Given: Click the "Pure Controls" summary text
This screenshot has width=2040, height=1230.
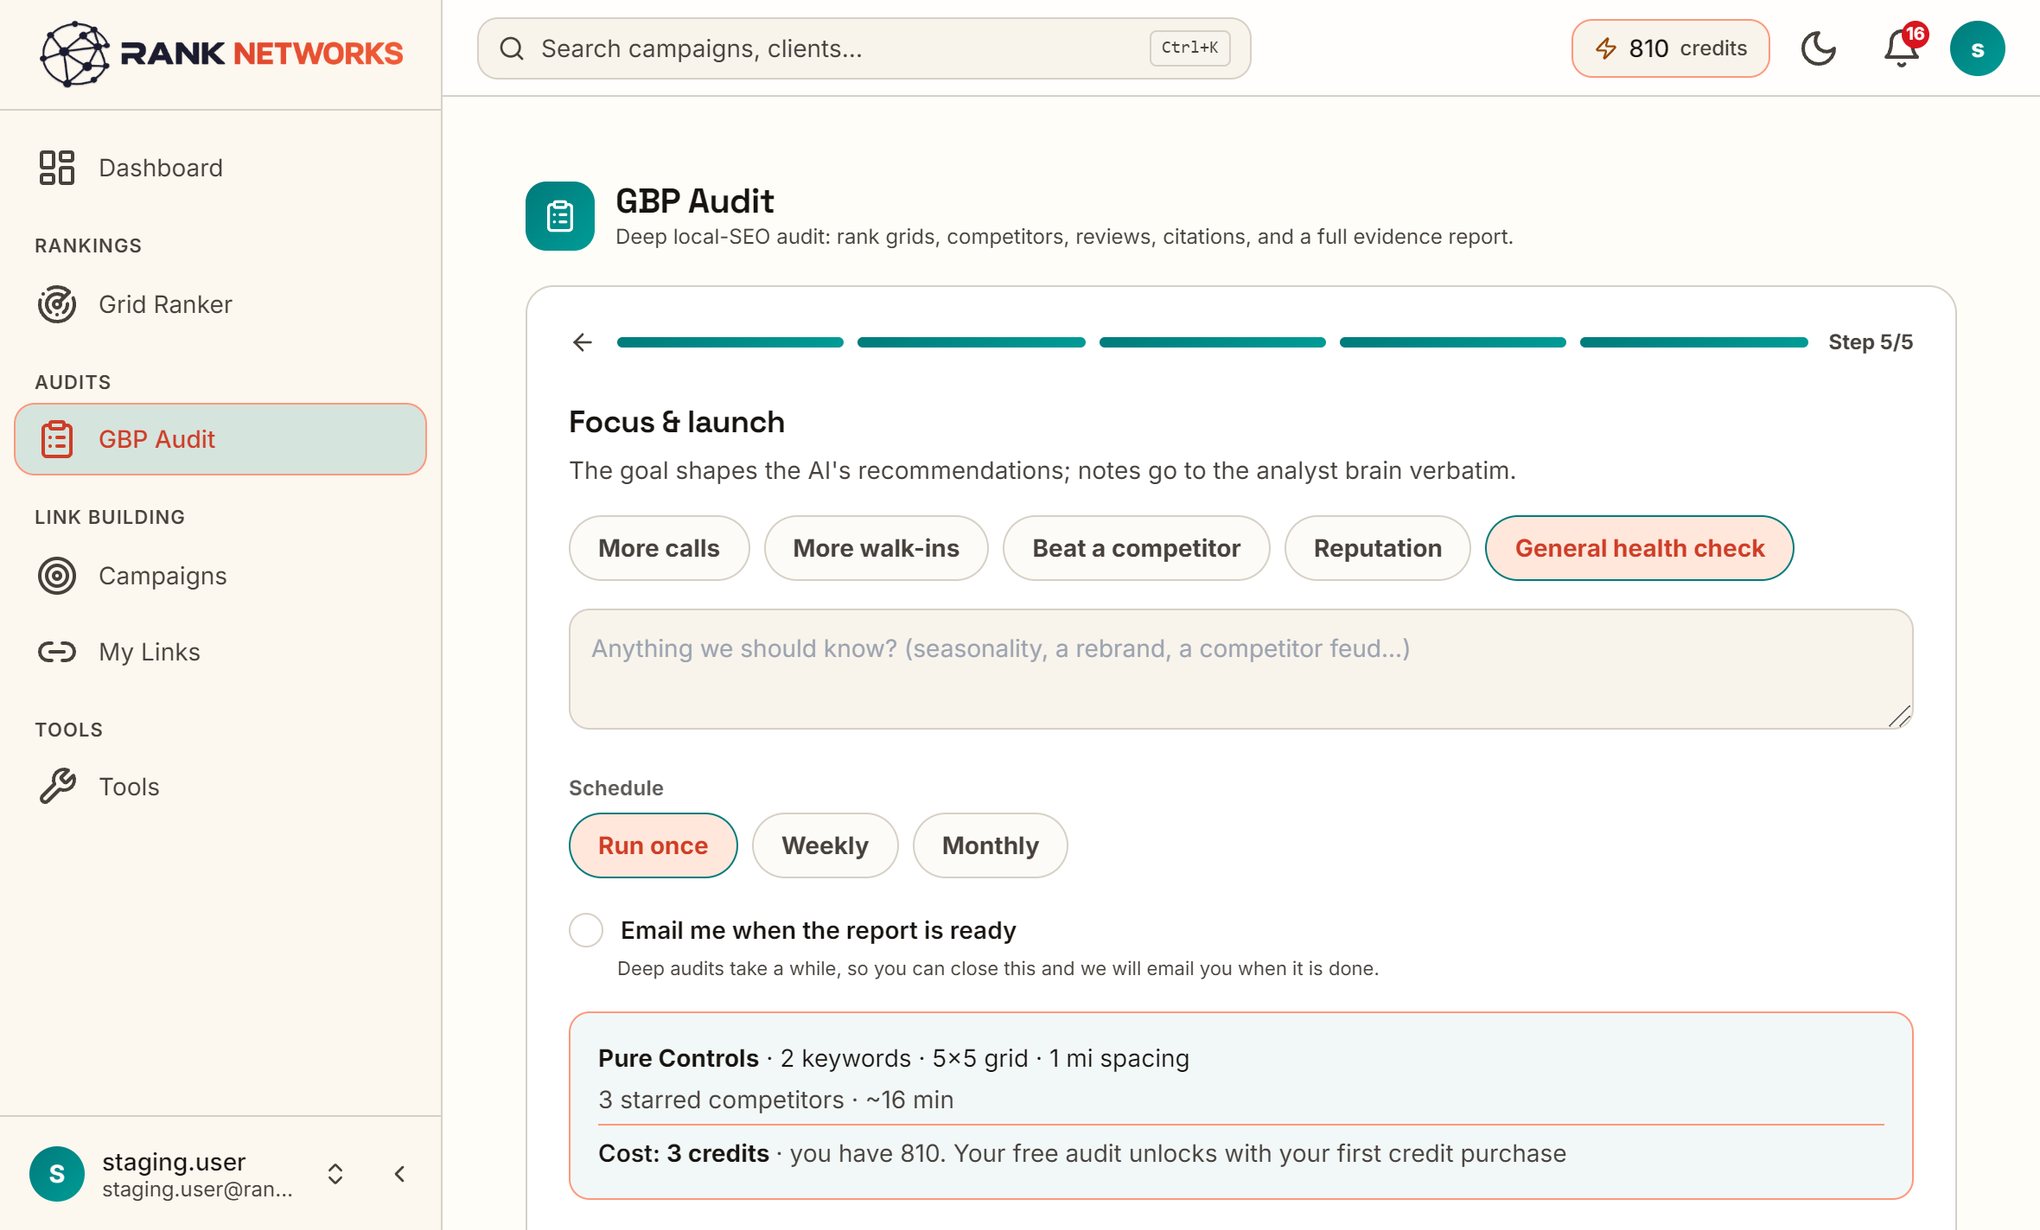Looking at the screenshot, I should [x=678, y=1058].
